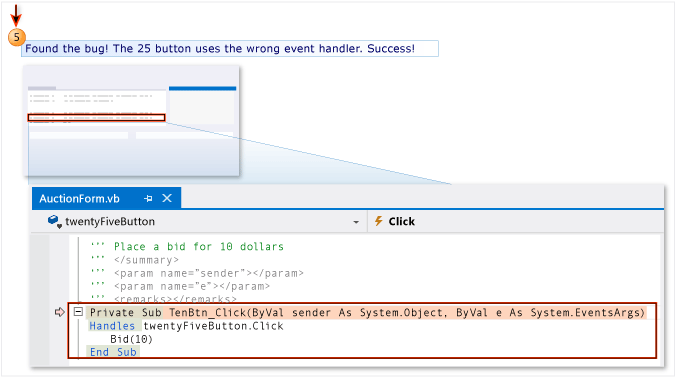Image resolution: width=675 pixels, height=377 pixels.
Task: Click the red highlighted line in thumbnail
Action: coord(96,117)
